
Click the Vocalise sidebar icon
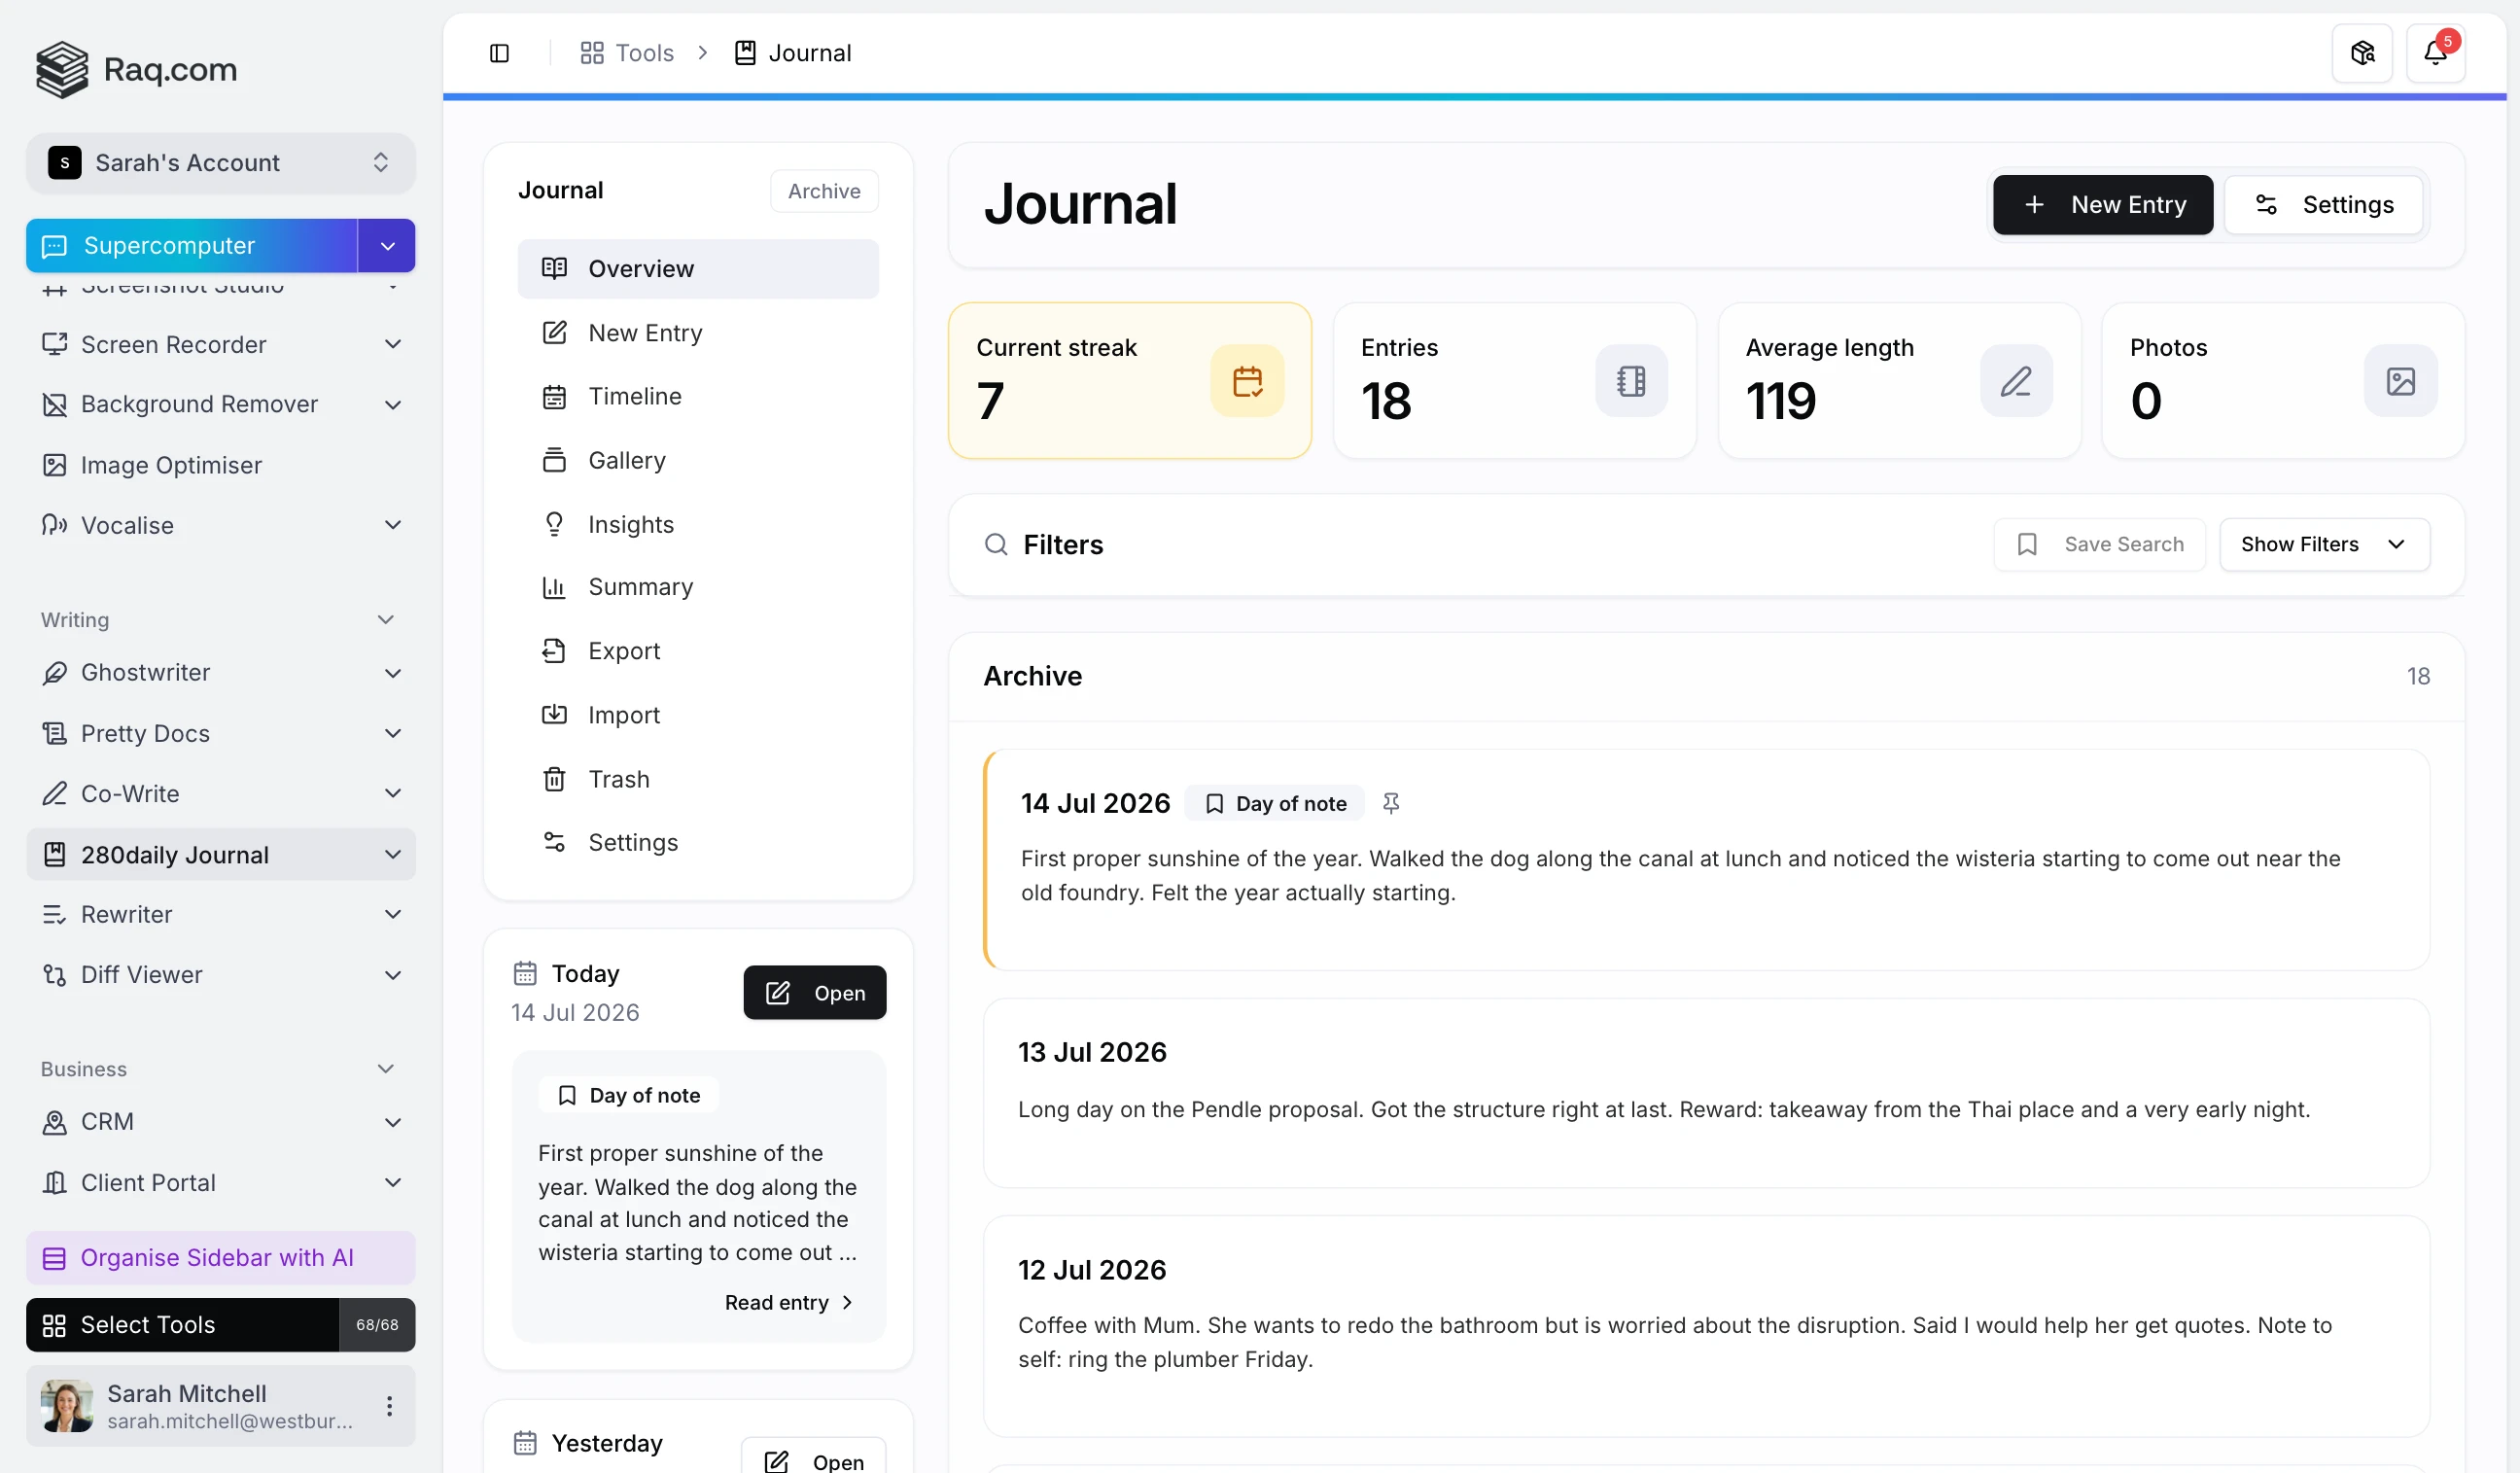coord(54,525)
